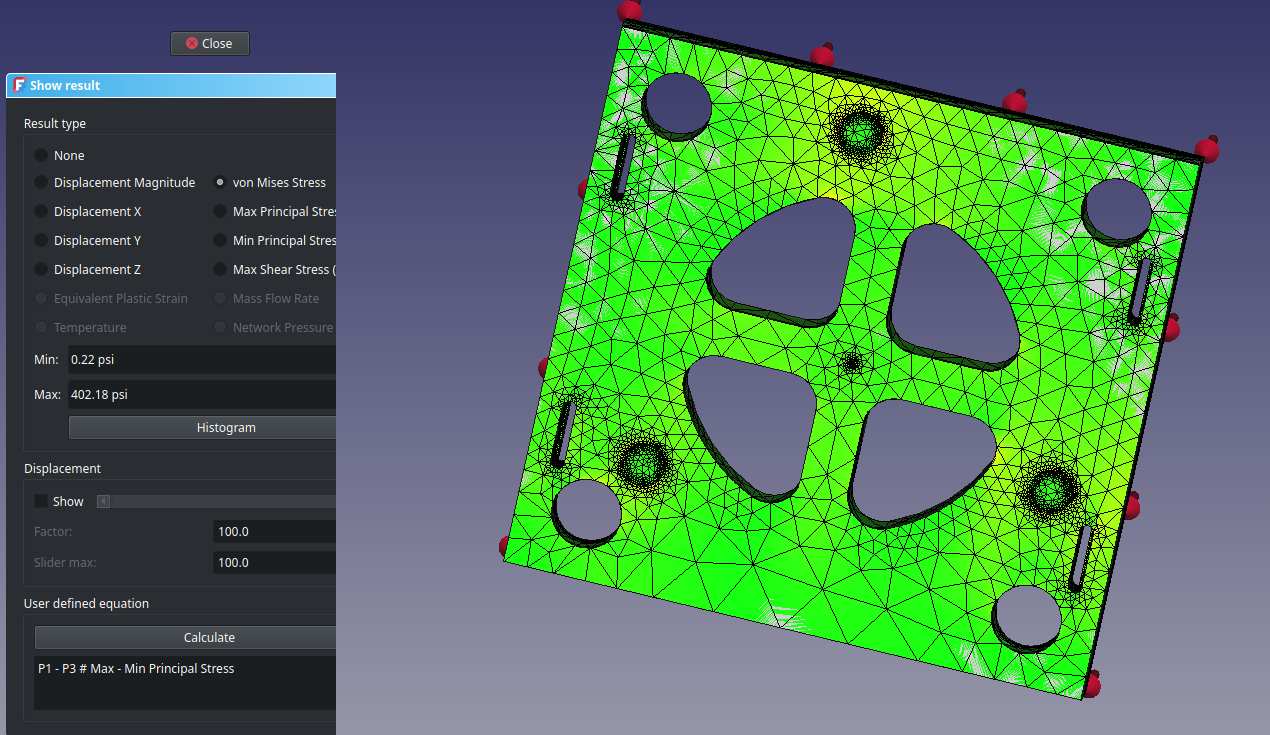1270x735 pixels.
Task: Select Displacement Z result type
Action: pyautogui.click(x=41, y=270)
